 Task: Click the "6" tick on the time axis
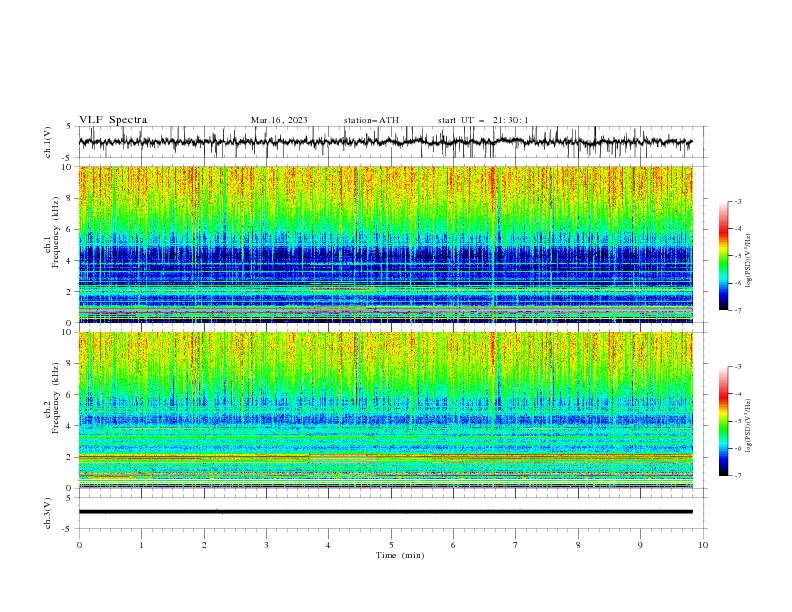pyautogui.click(x=453, y=545)
